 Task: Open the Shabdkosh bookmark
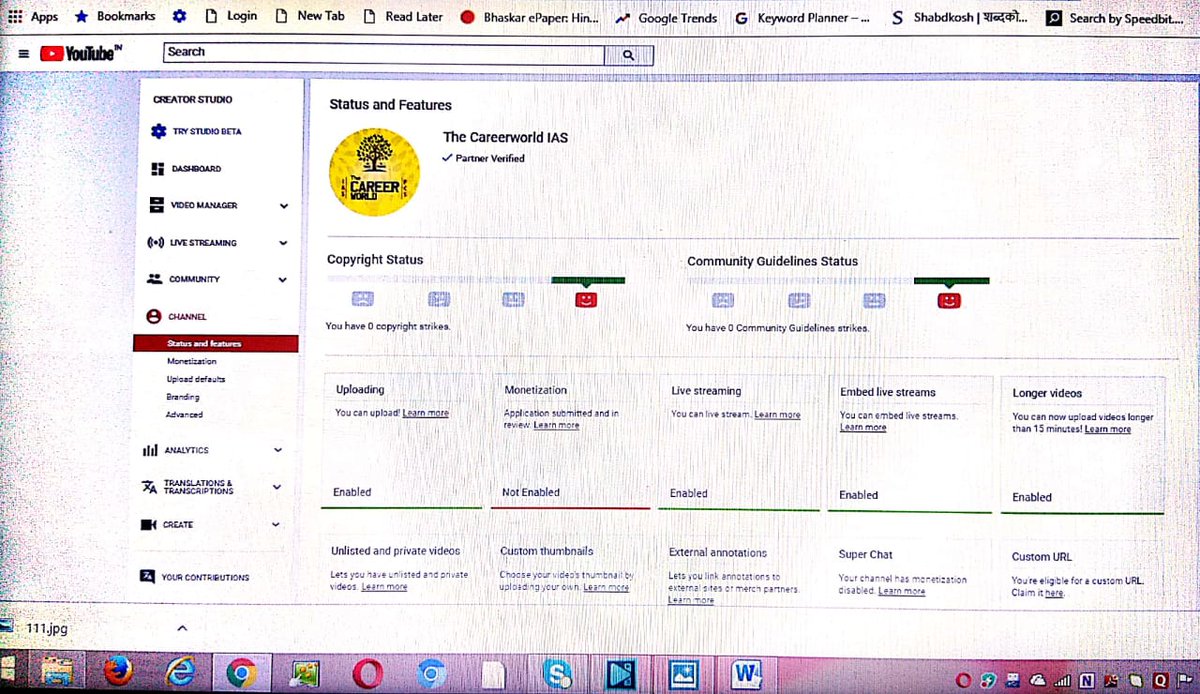point(958,17)
